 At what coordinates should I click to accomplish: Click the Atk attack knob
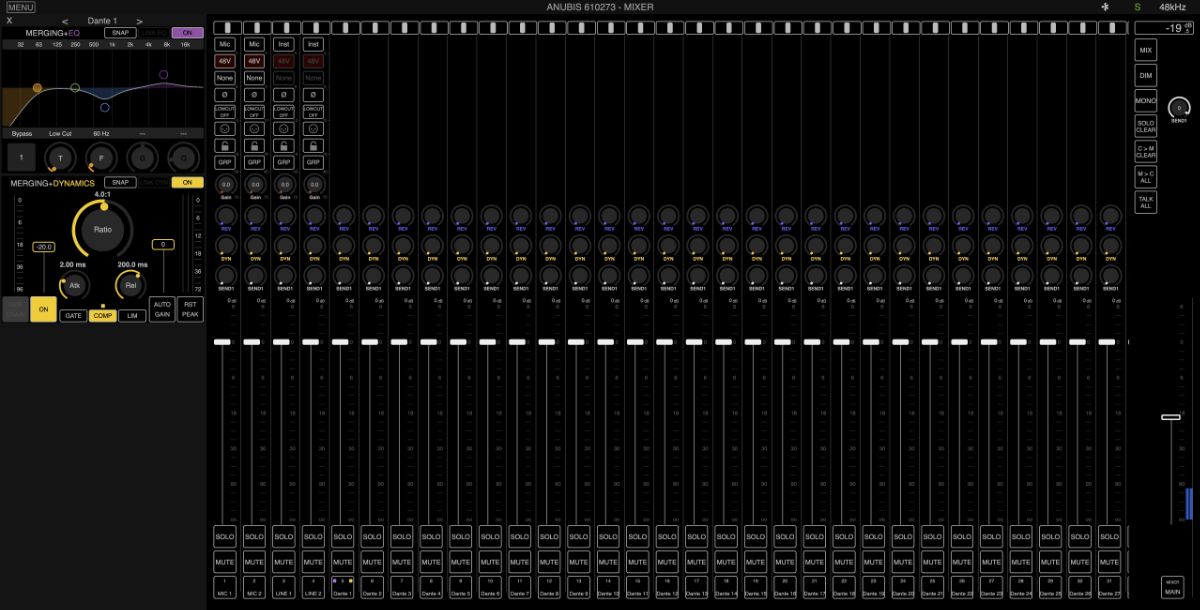(x=73, y=285)
